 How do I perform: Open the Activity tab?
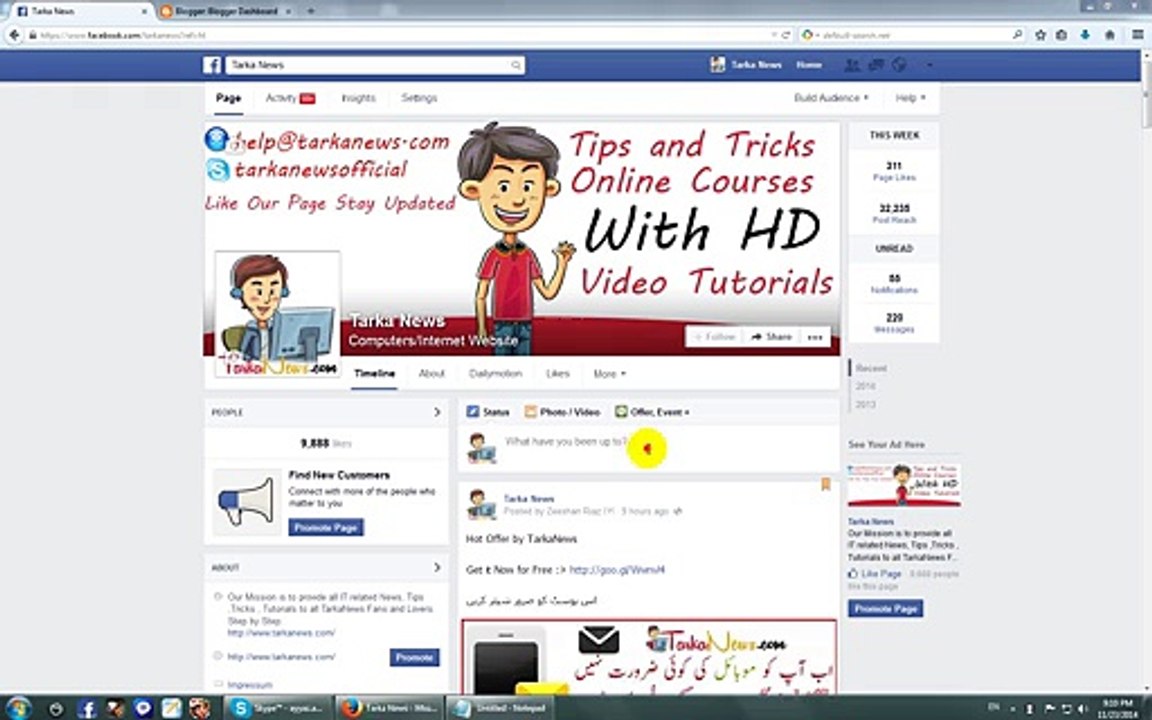[290, 98]
